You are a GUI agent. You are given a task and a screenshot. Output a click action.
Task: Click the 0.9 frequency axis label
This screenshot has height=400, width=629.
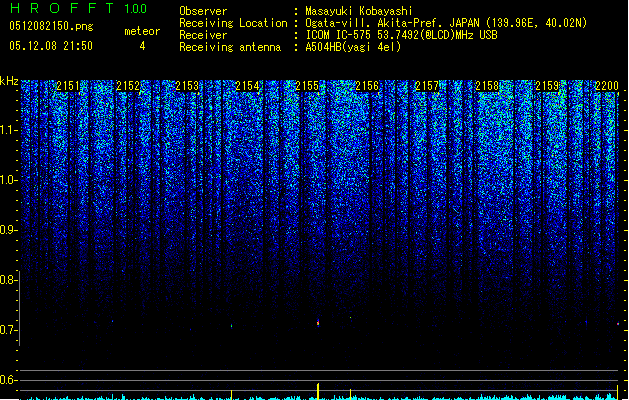(8, 230)
